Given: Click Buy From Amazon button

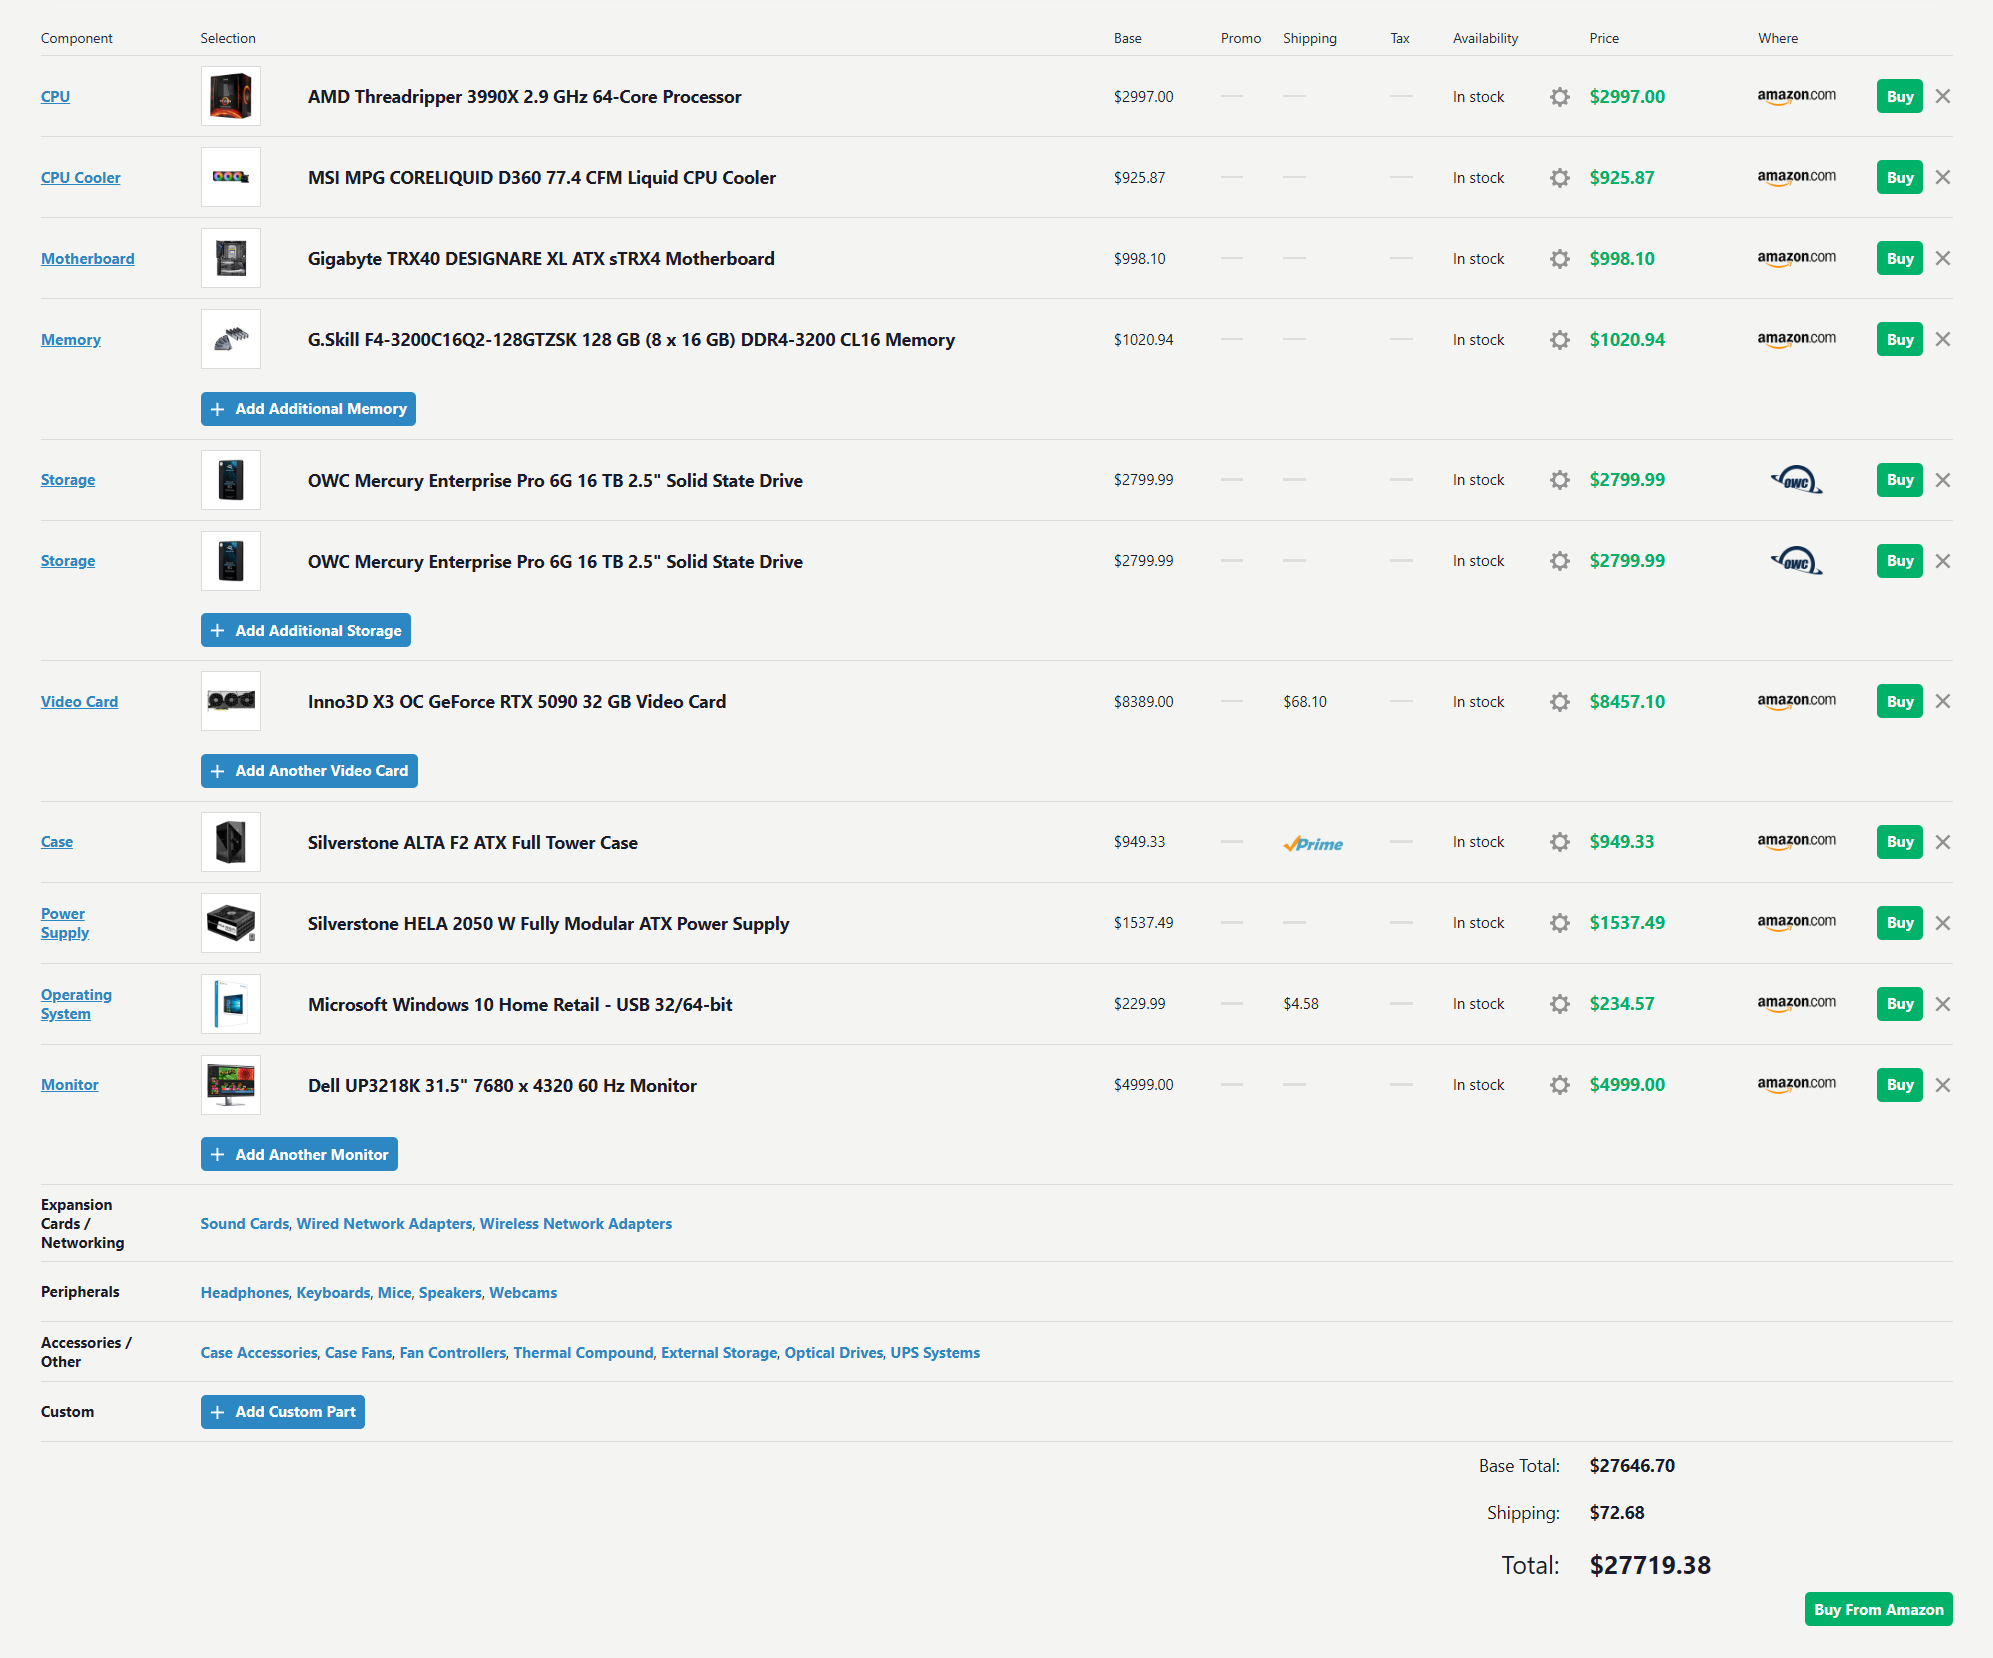Looking at the screenshot, I should pos(1877,1609).
